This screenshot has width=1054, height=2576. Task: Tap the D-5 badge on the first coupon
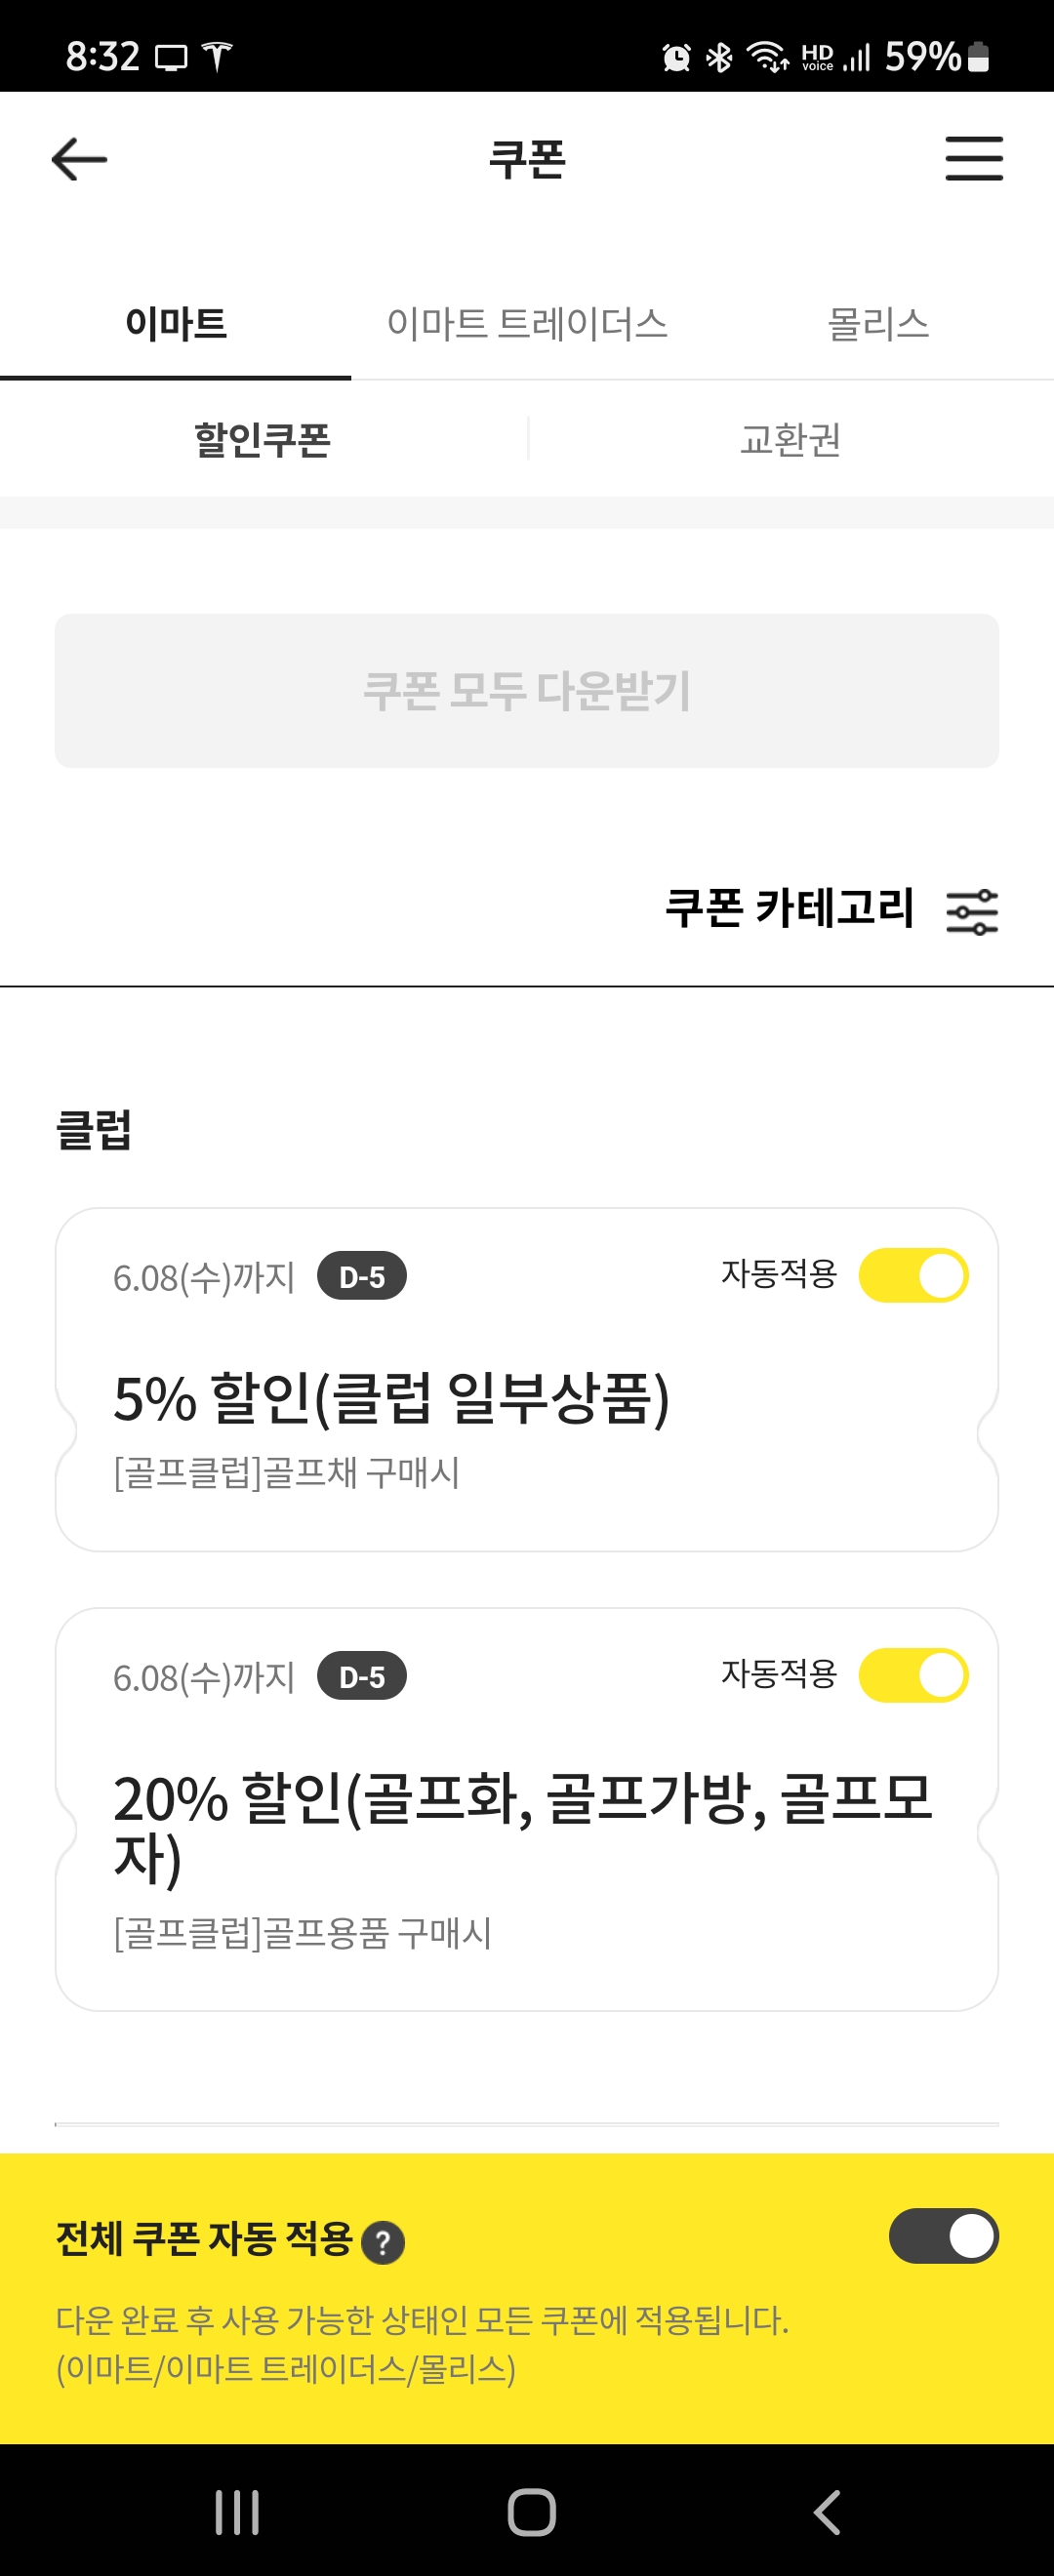click(x=361, y=1277)
